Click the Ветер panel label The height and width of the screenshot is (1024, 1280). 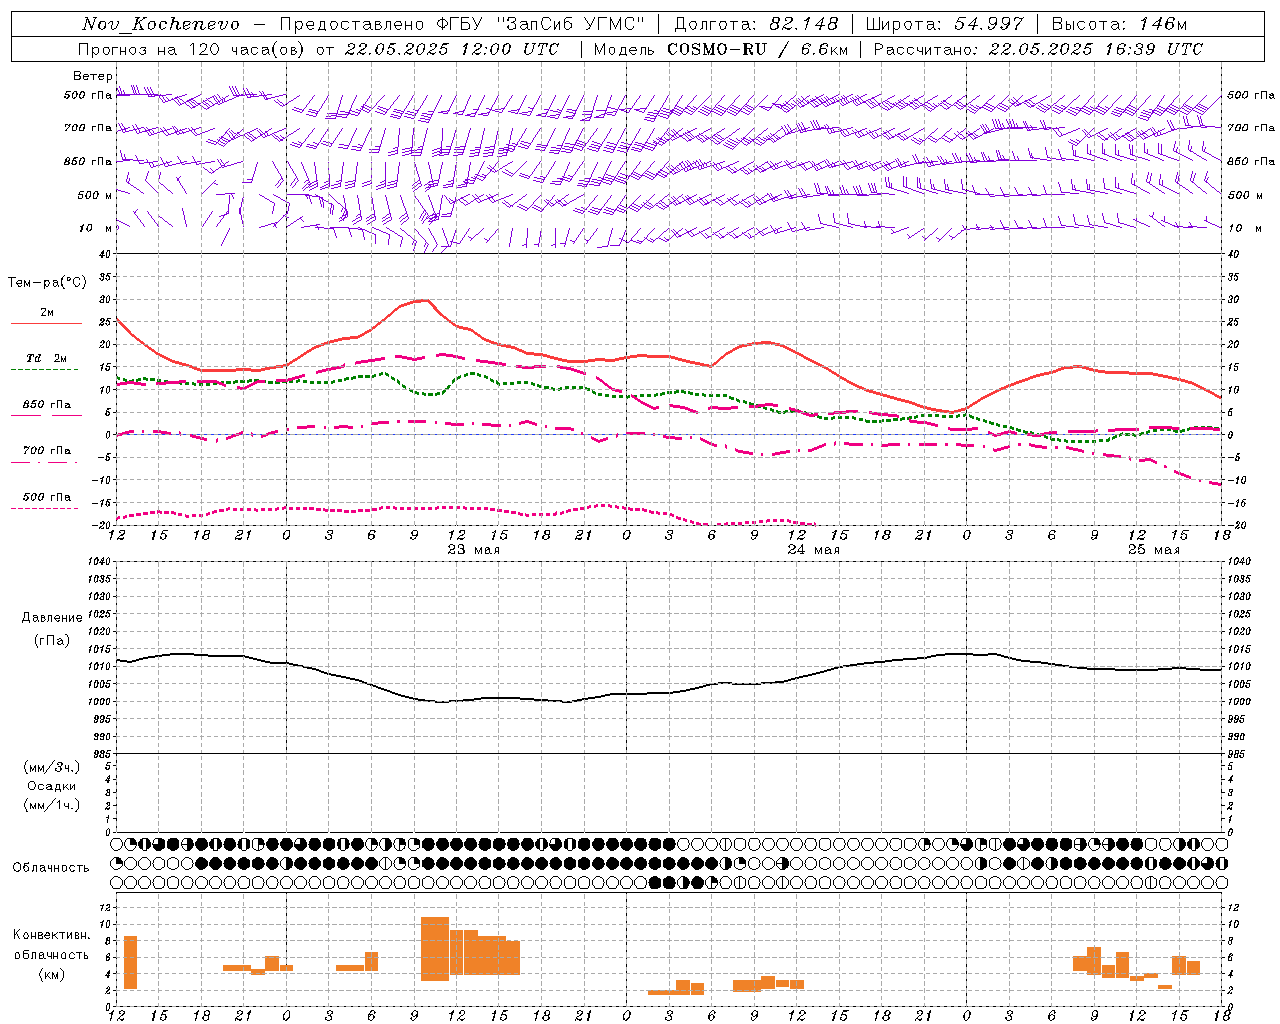pyautogui.click(x=93, y=76)
